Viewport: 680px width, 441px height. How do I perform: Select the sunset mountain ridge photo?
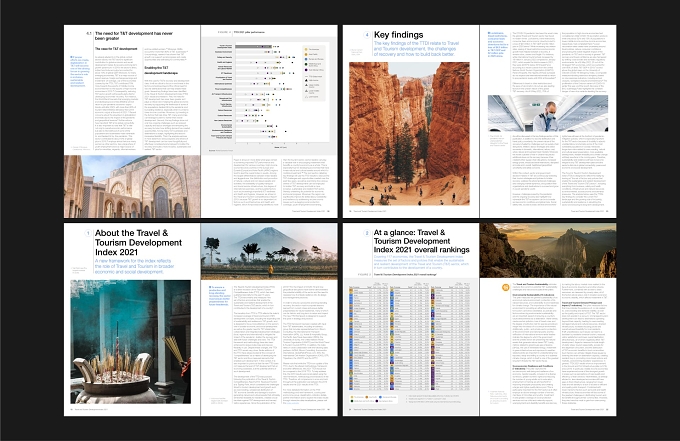pos(548,251)
